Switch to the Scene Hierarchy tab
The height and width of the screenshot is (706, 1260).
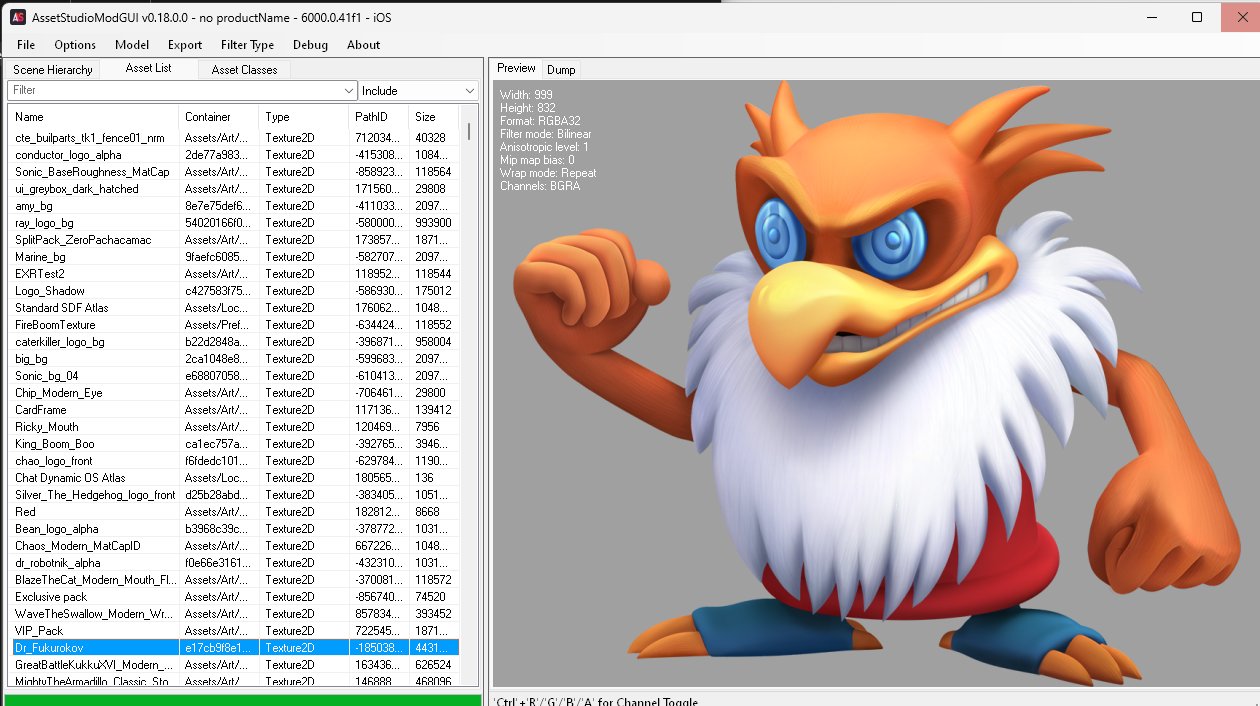point(53,70)
